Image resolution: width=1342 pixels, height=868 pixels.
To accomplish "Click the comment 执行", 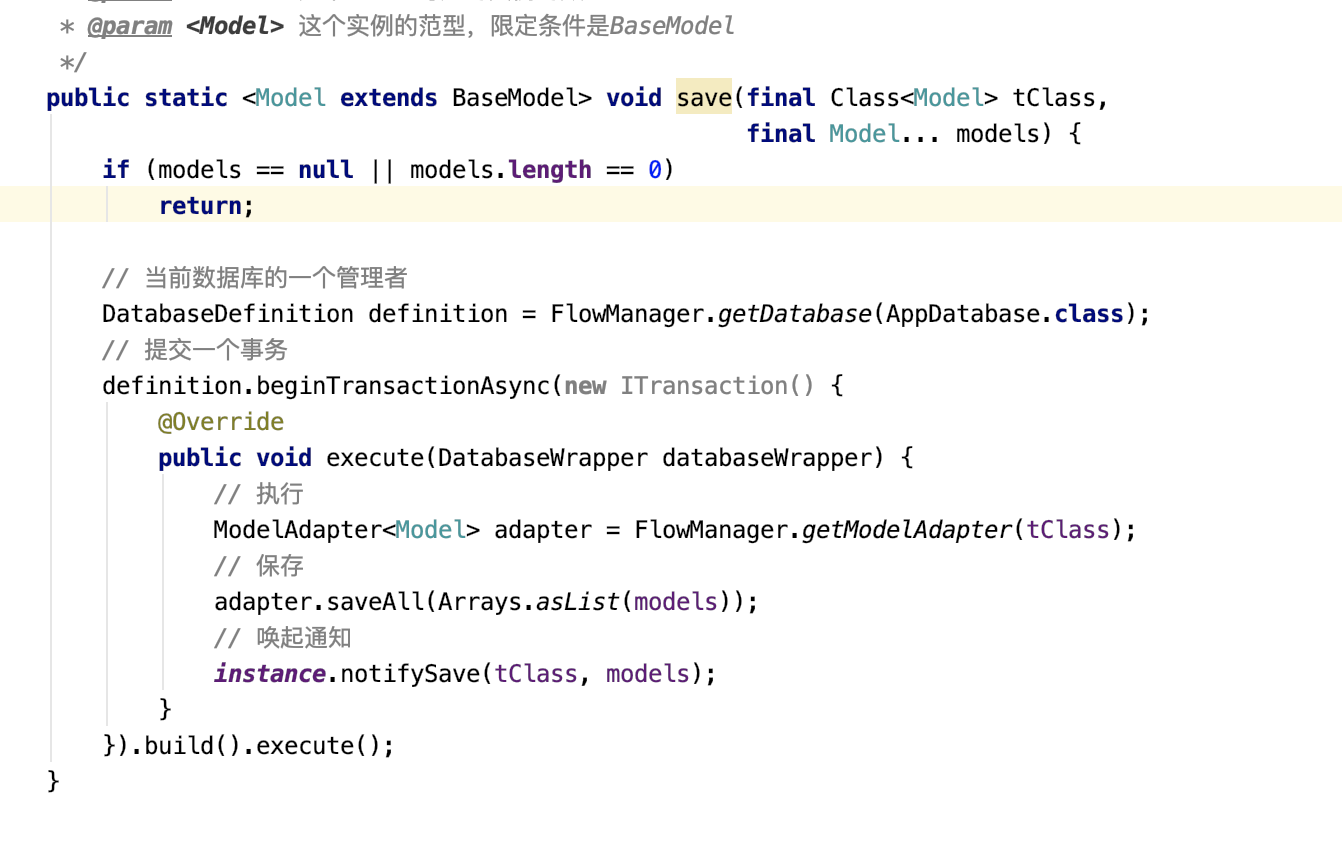I will point(258,494).
